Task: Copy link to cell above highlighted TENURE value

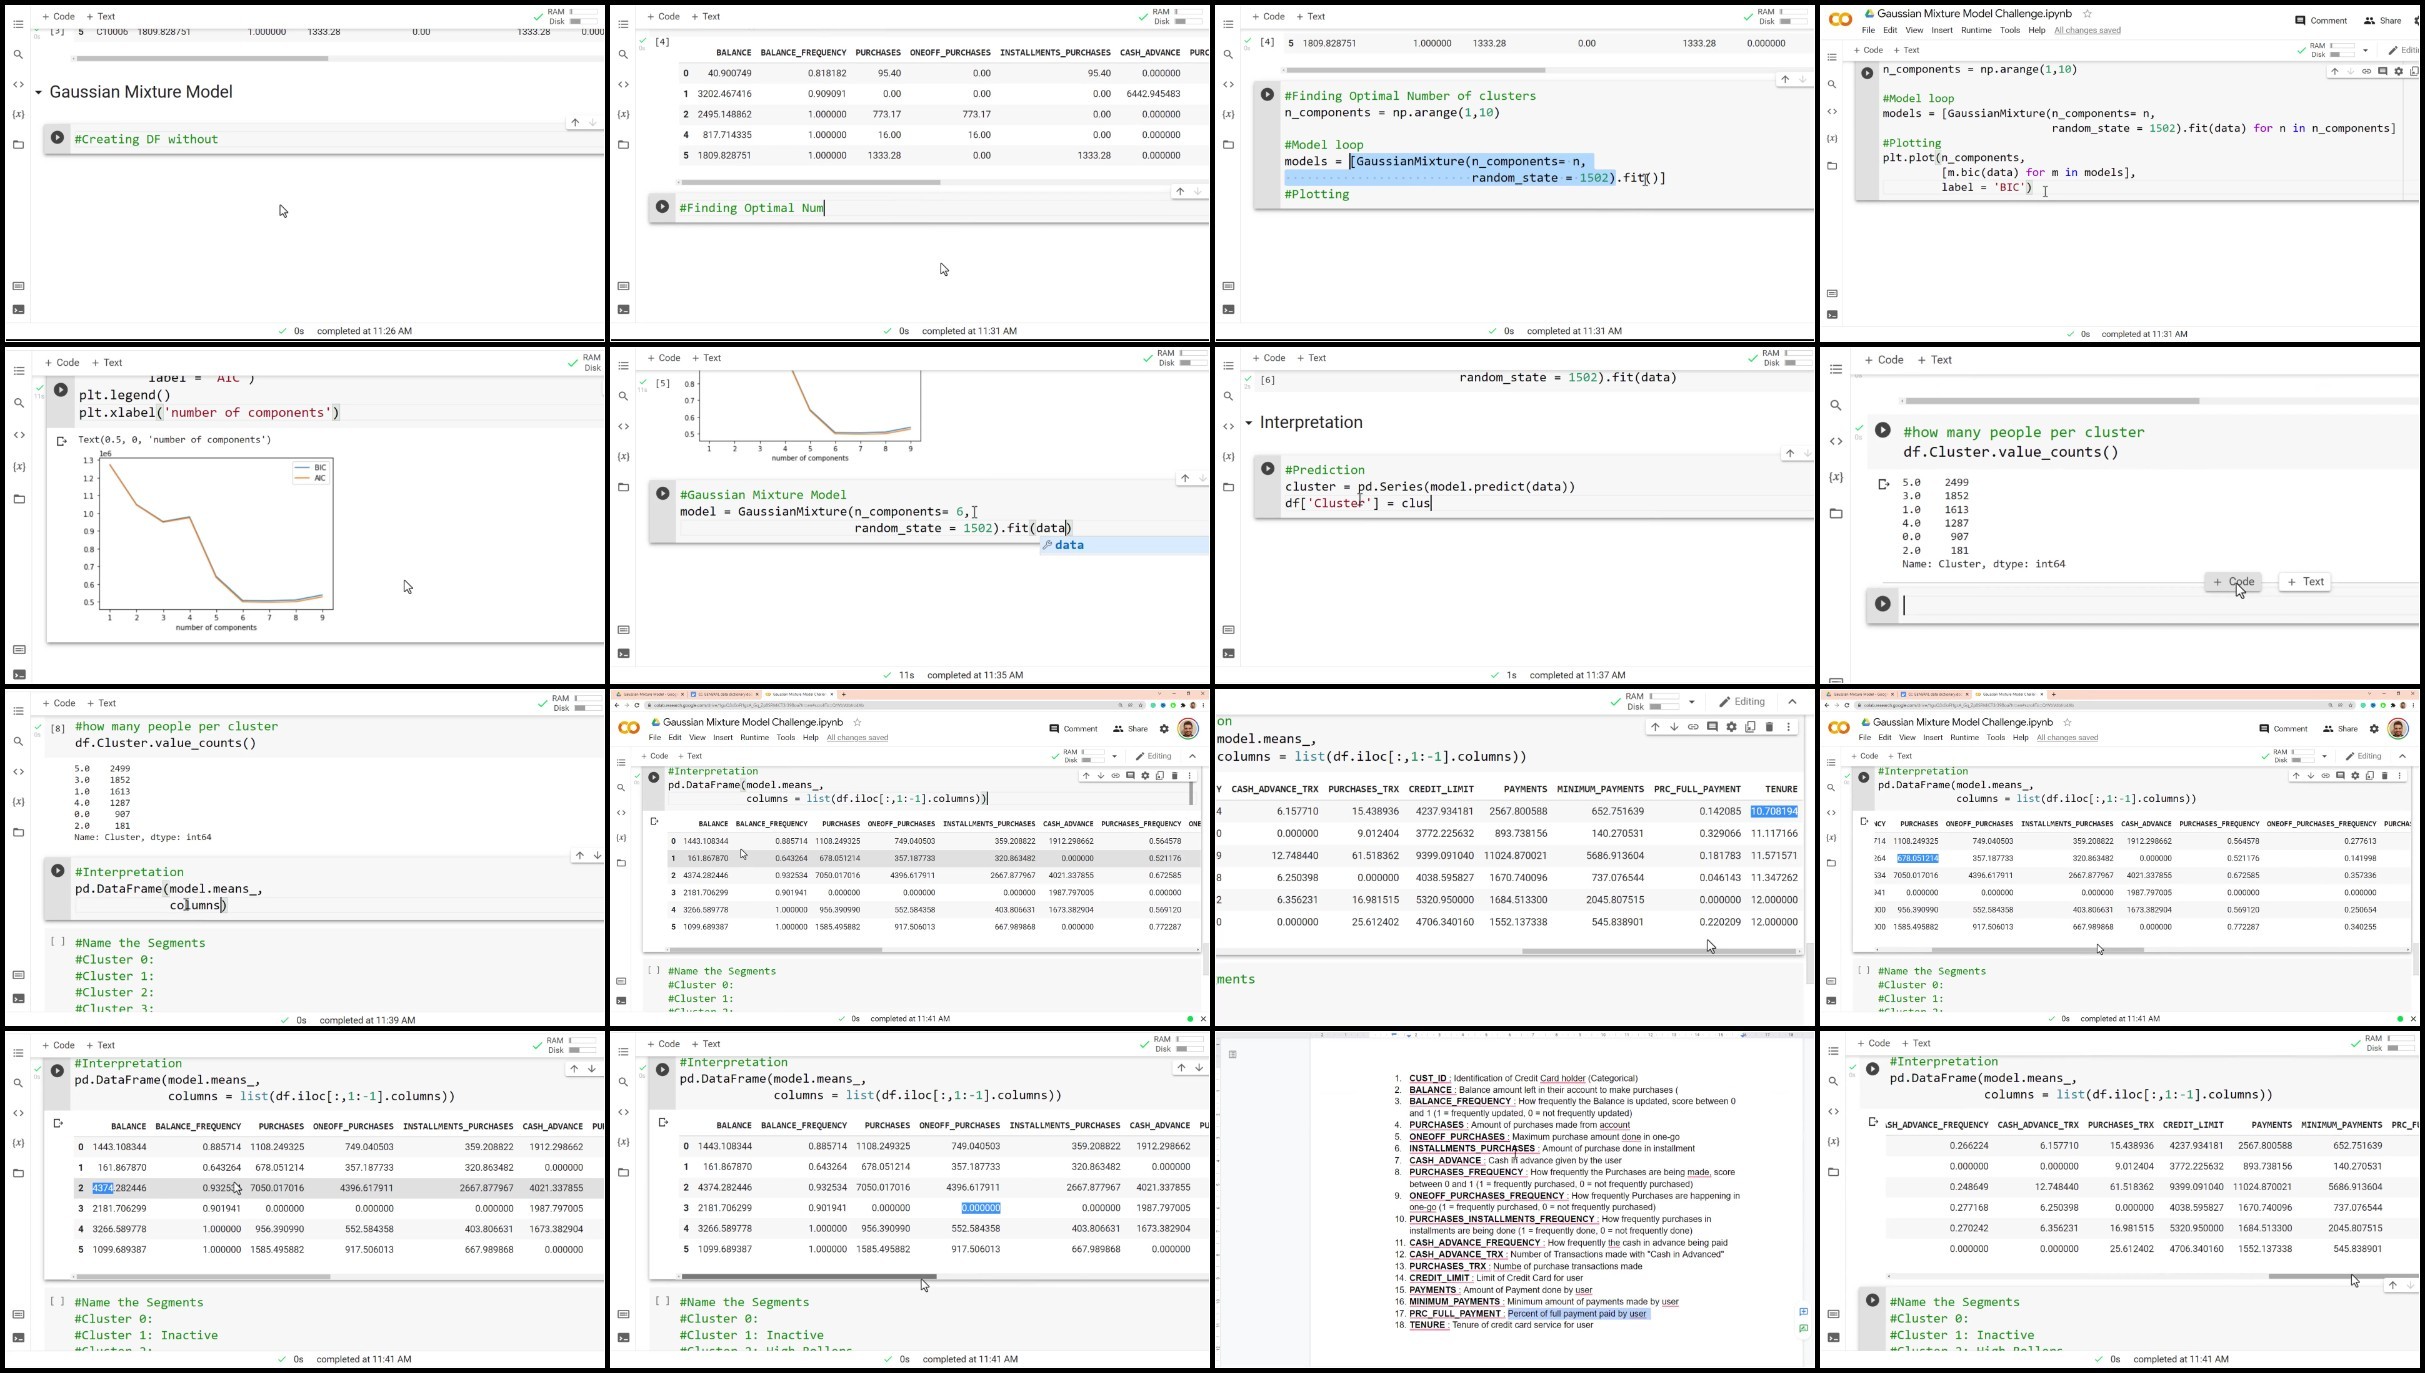Action: pyautogui.click(x=1693, y=727)
